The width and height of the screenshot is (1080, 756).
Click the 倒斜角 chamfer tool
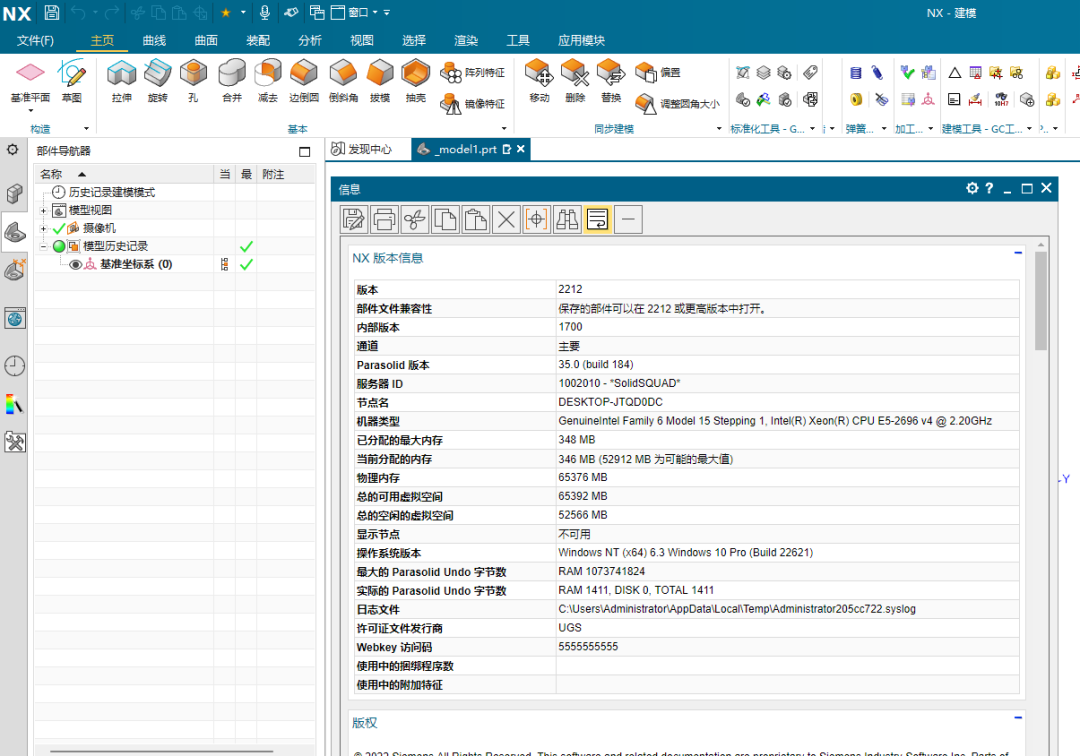click(x=343, y=81)
